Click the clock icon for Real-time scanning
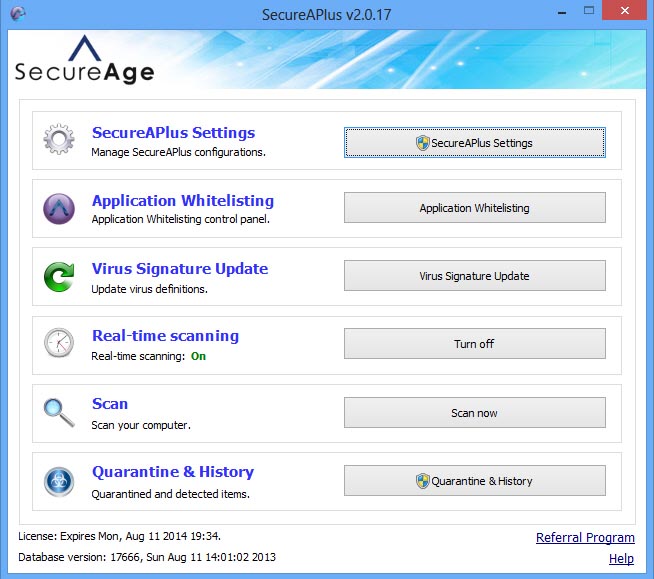The image size is (654, 579). tap(59, 344)
